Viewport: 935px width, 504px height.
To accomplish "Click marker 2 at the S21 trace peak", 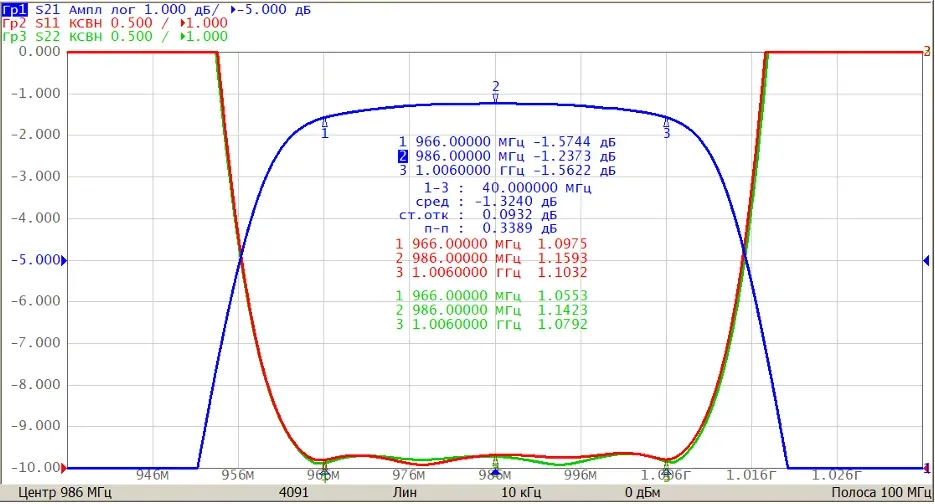I will point(495,92).
